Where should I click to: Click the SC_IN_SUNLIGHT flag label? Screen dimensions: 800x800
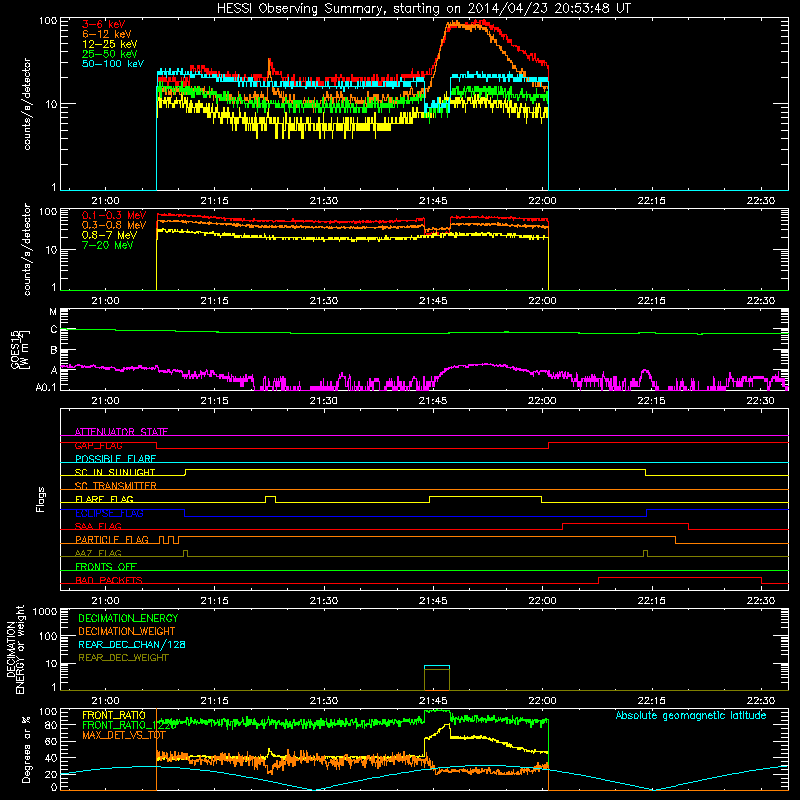[114, 472]
